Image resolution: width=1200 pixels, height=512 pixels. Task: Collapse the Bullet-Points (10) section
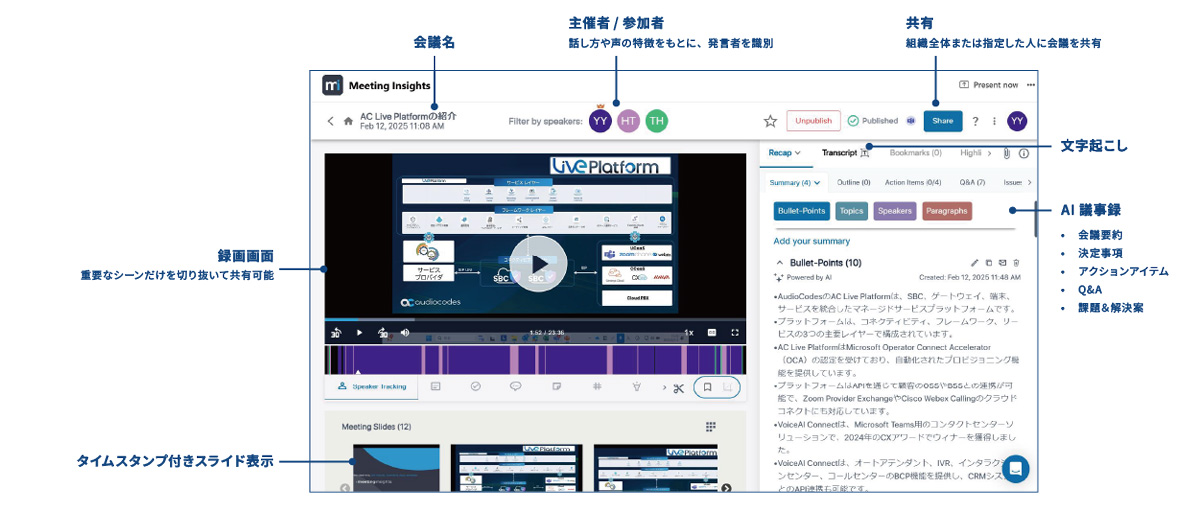point(780,262)
